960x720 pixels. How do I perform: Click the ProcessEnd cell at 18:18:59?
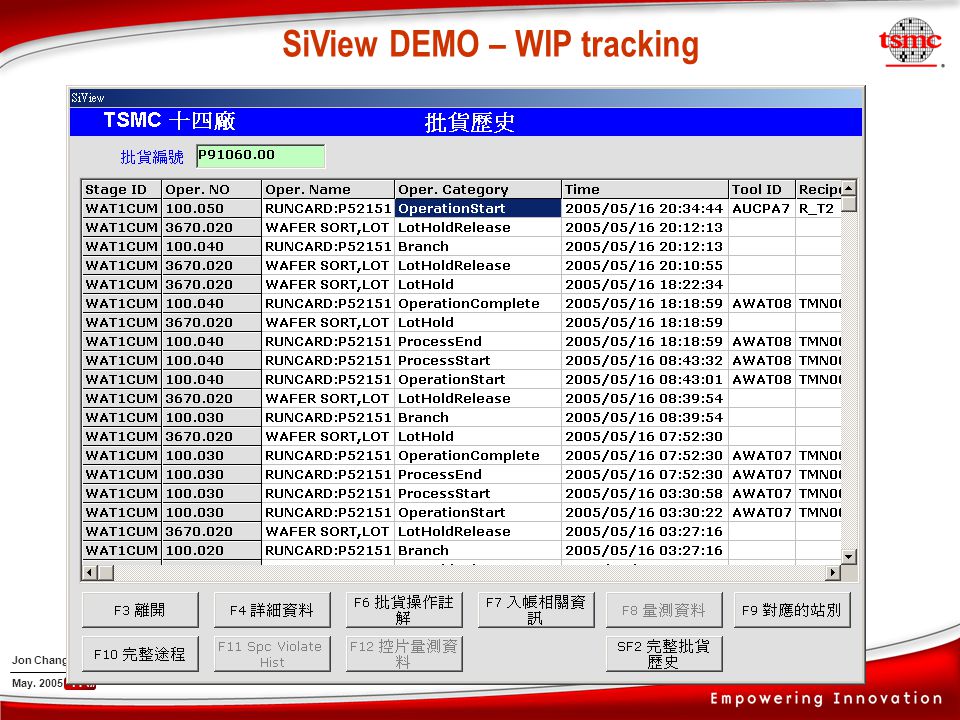pyautogui.click(x=478, y=341)
